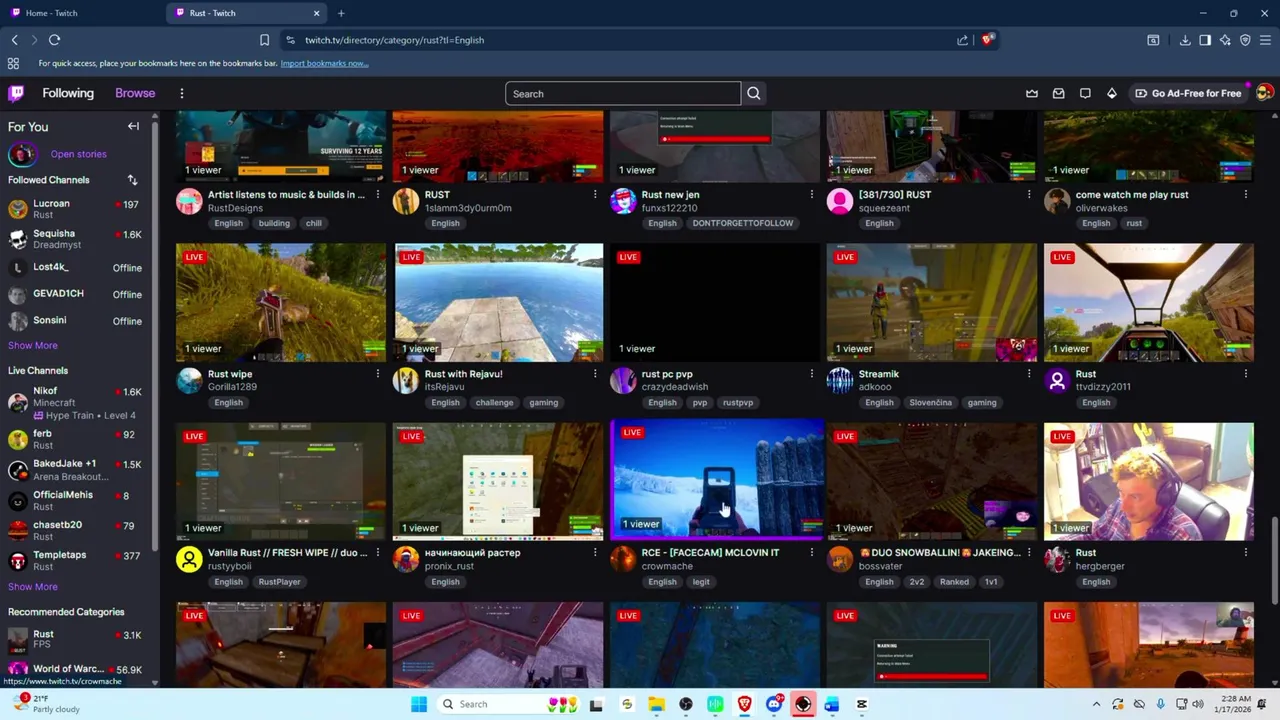
Task: Click the Get Bits diamond icon
Action: 1111,93
